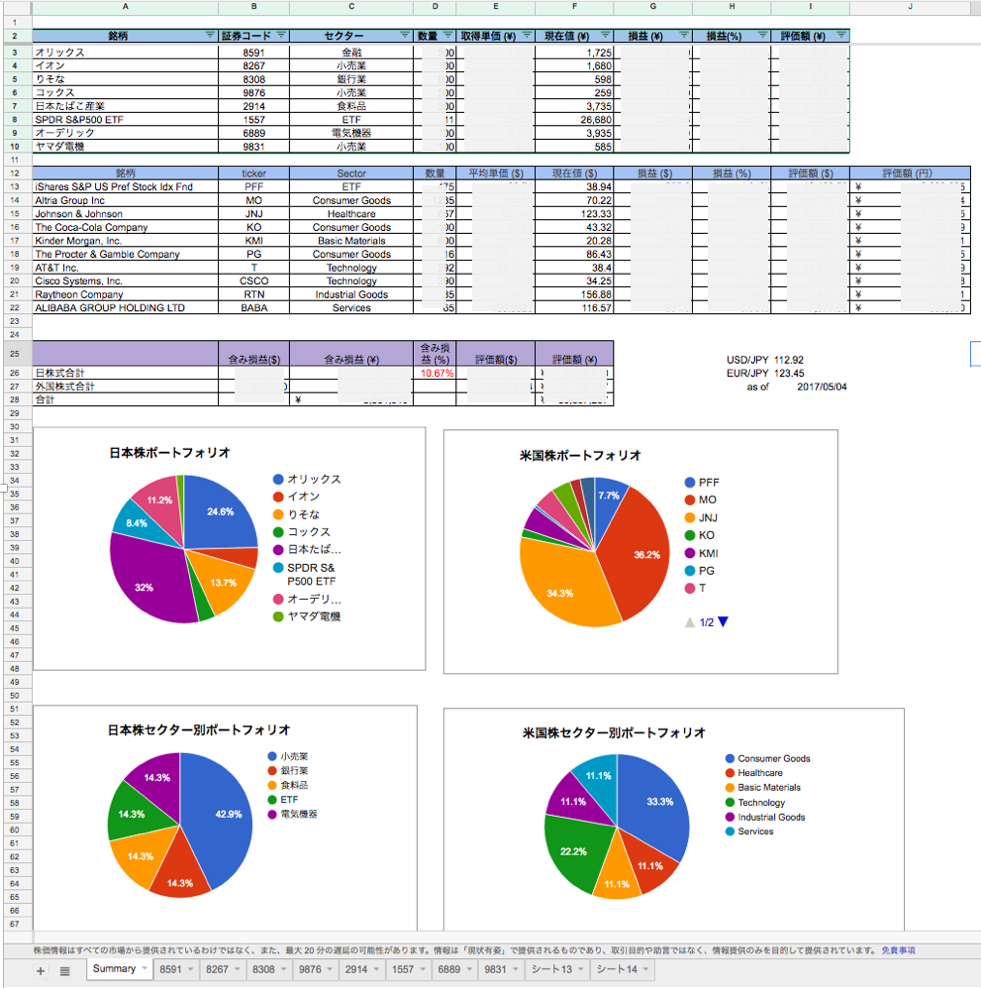The height and width of the screenshot is (988, 981).
Task: Click the オリックス legend color dot
Action: click(278, 479)
